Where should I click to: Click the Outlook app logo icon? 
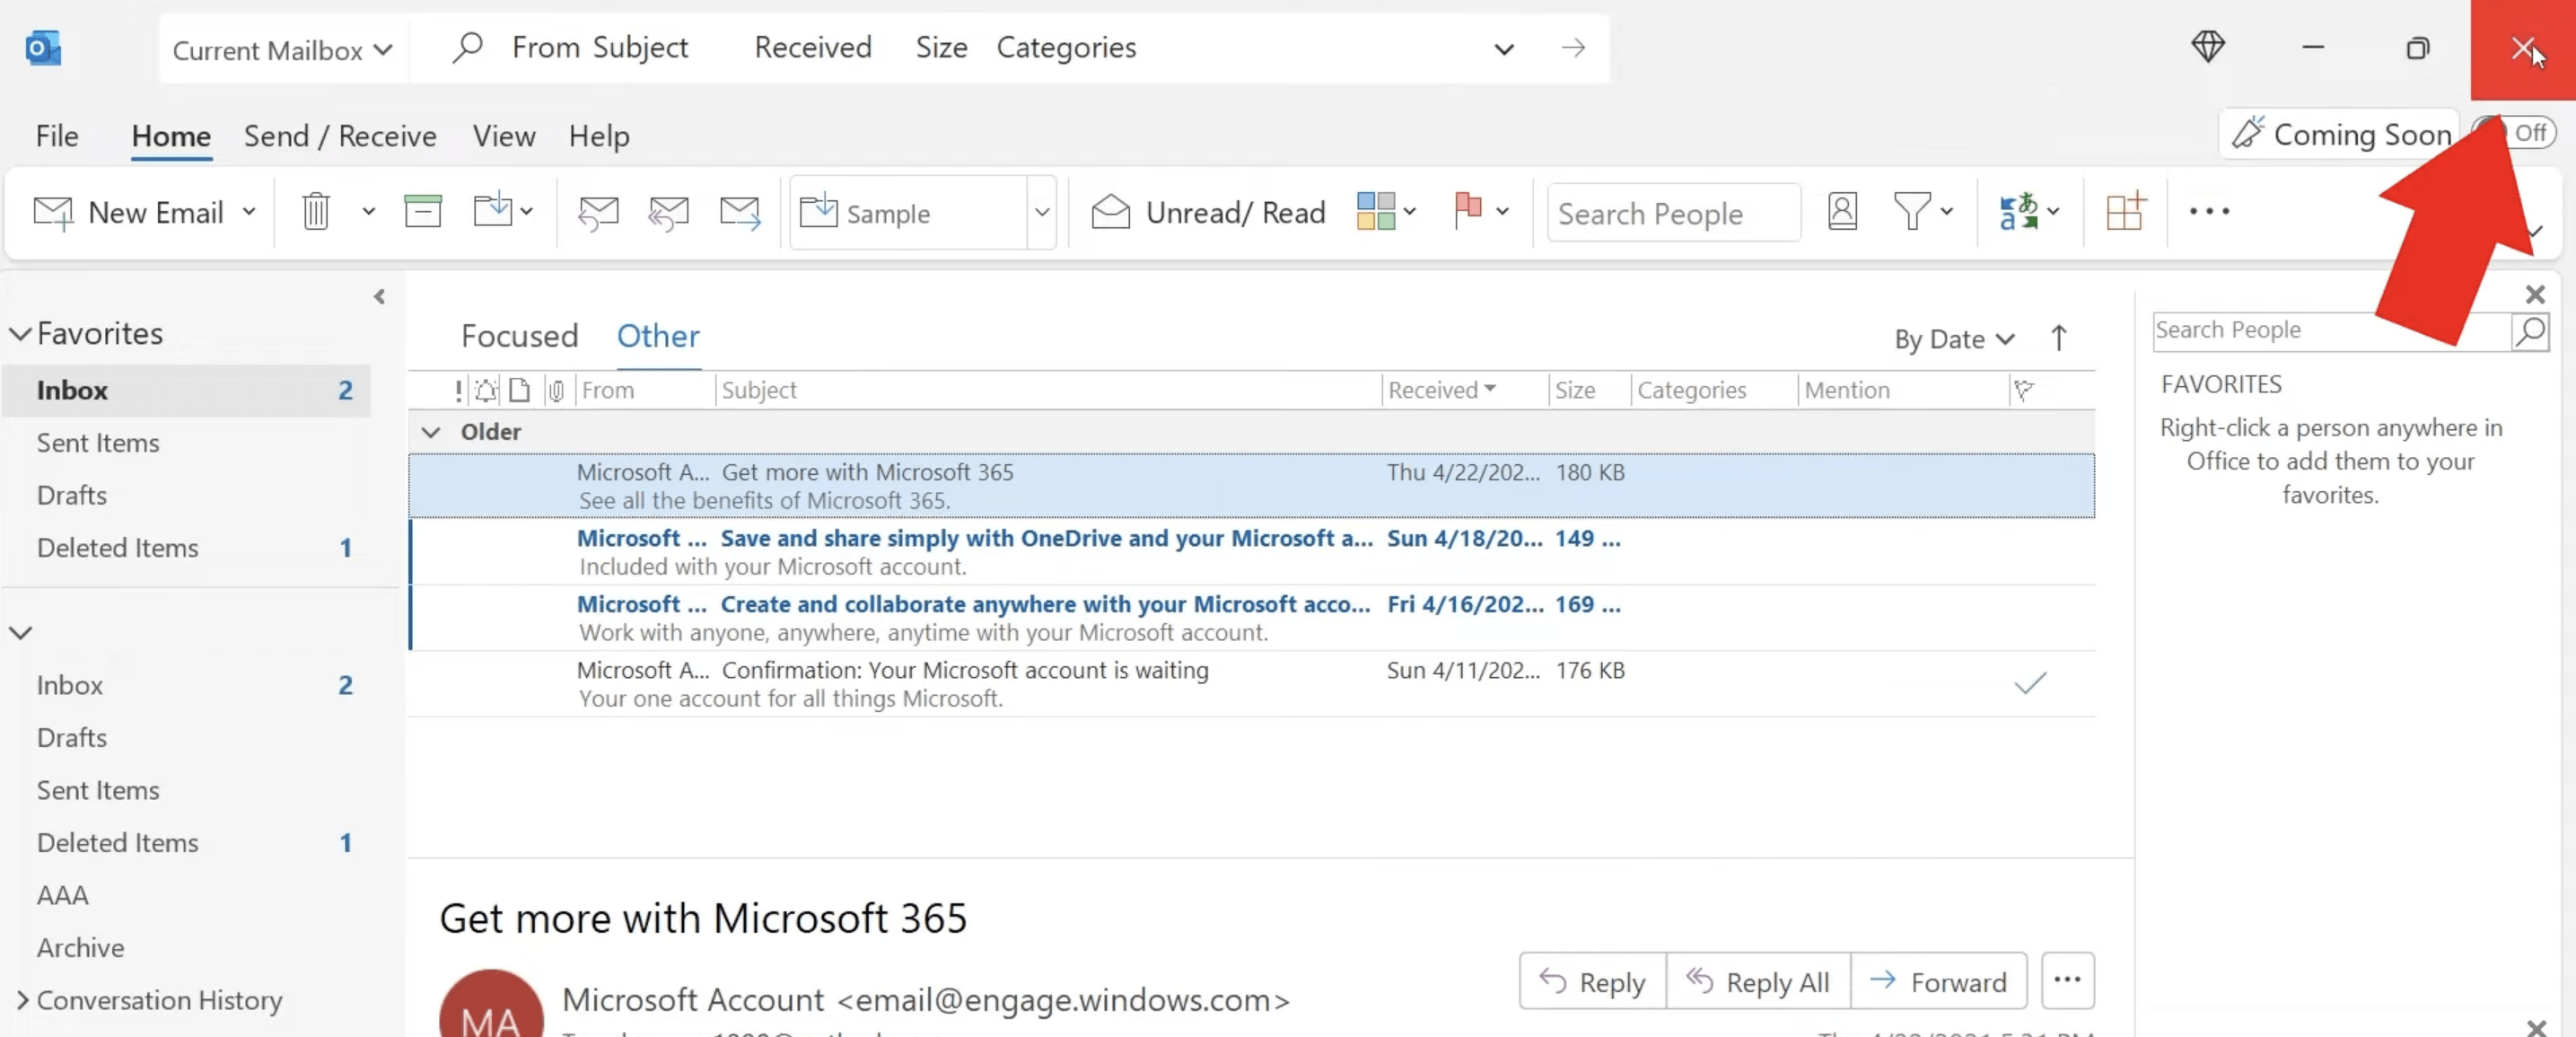point(43,47)
